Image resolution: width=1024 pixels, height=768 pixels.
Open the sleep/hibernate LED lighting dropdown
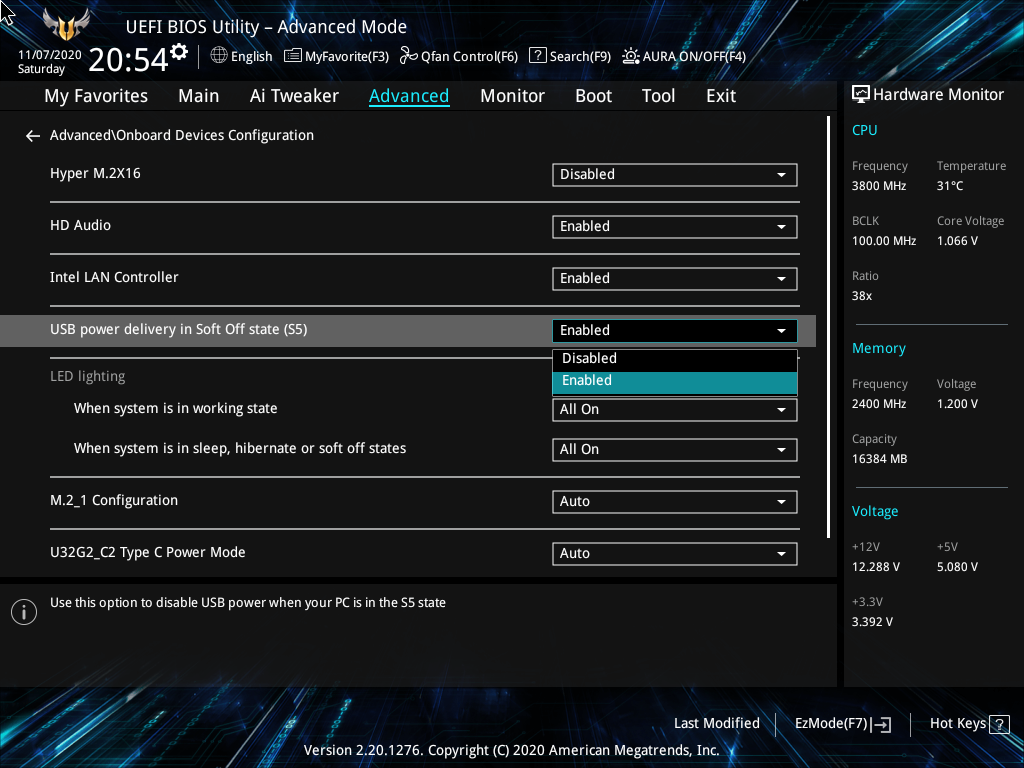tap(675, 450)
